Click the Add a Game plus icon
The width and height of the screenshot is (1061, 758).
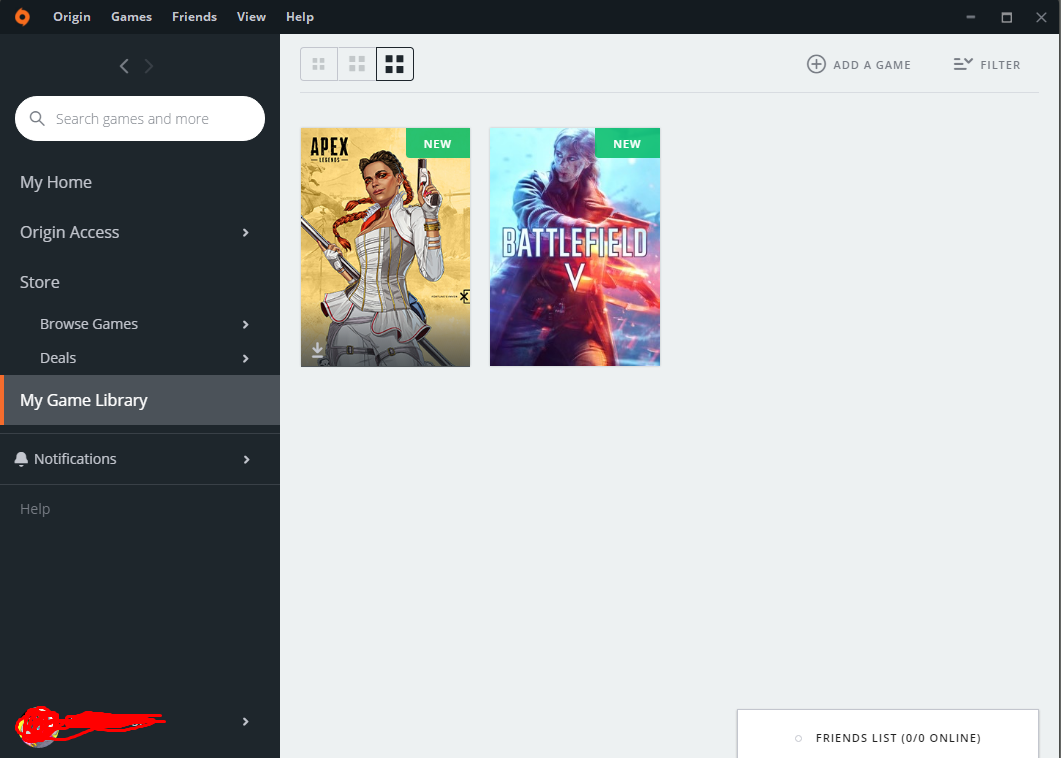click(x=817, y=64)
